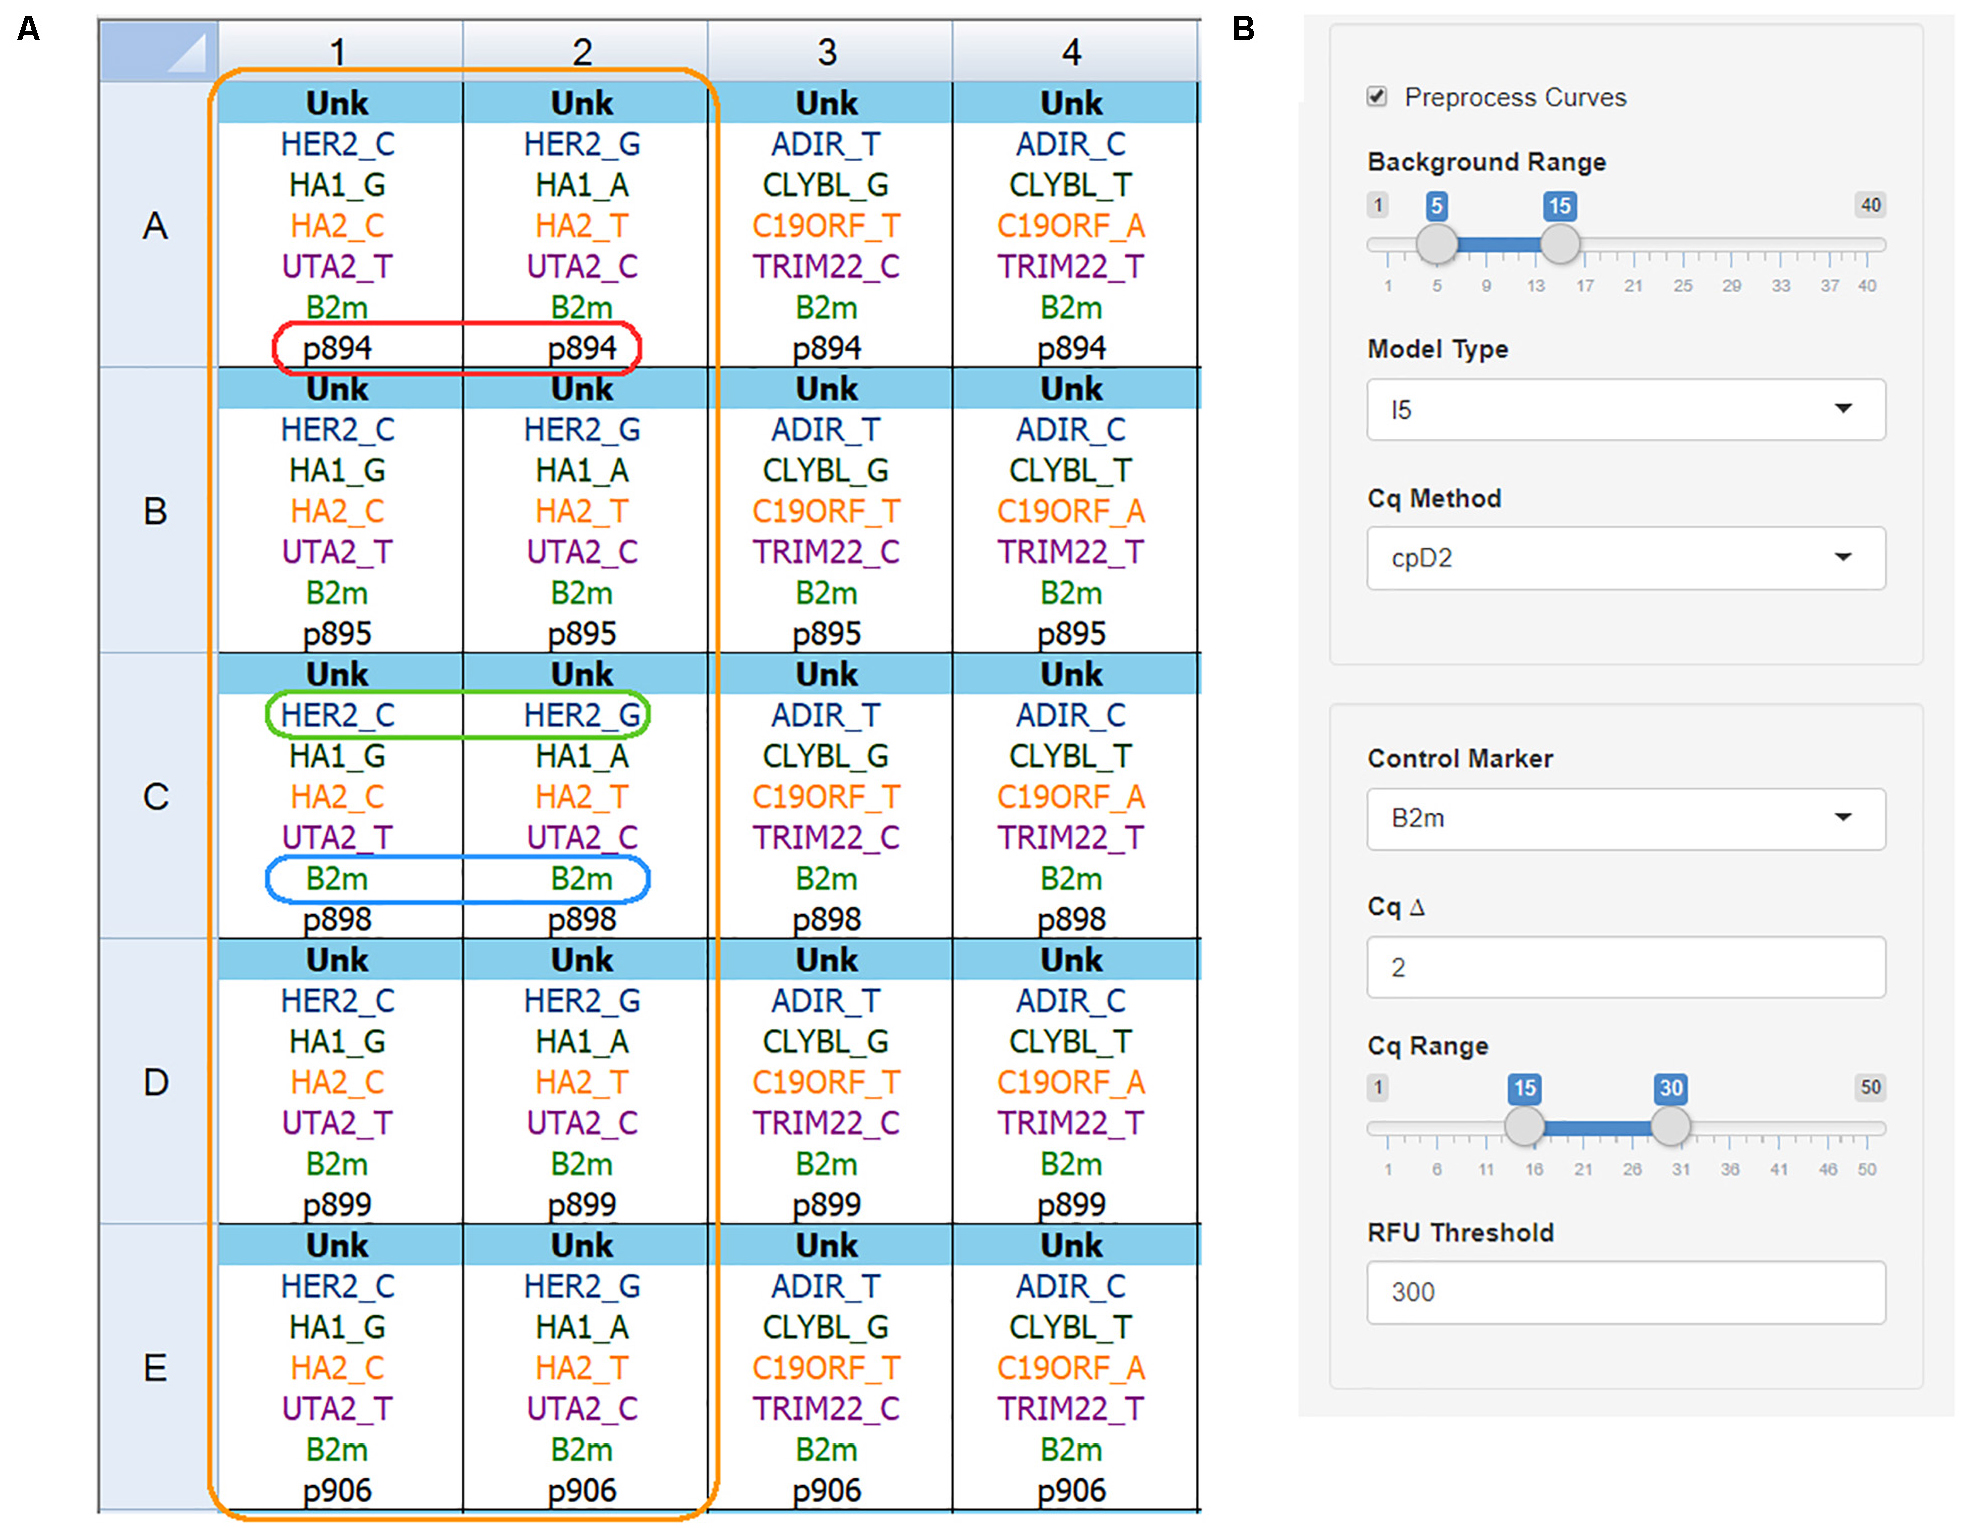Viewport: 1970px width, 1534px height.
Task: Open the Cq Method dropdown showing cpD2
Action: [x=1626, y=558]
